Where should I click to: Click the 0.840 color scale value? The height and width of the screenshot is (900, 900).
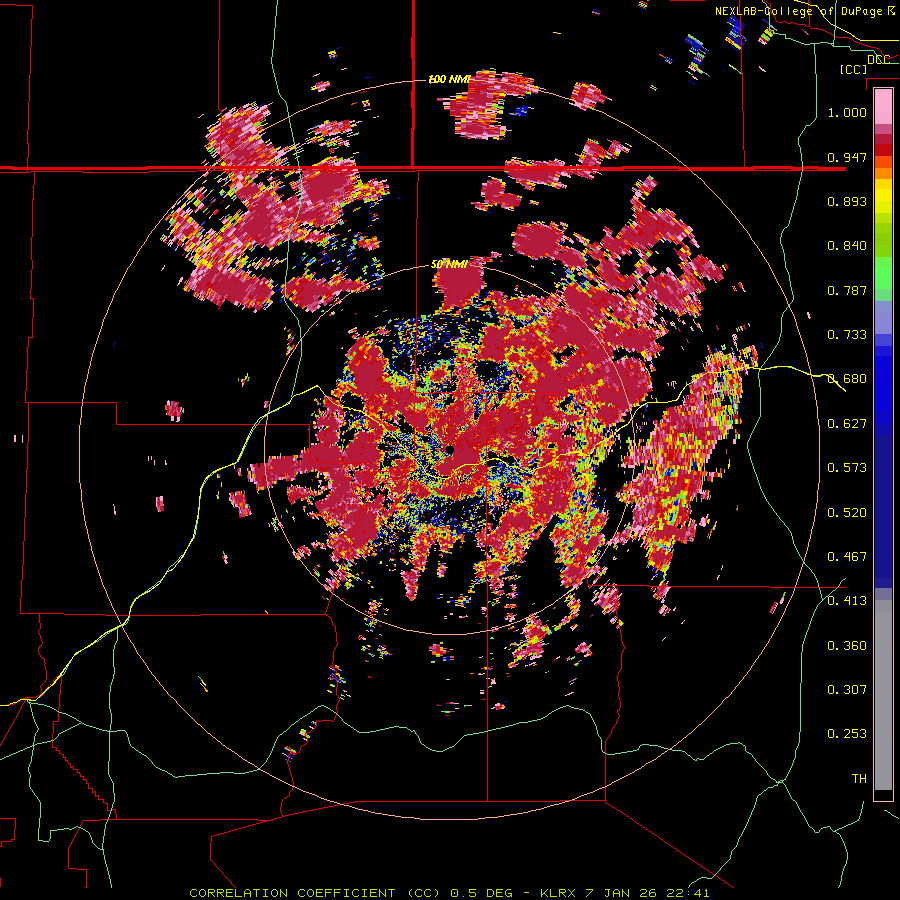coord(847,246)
